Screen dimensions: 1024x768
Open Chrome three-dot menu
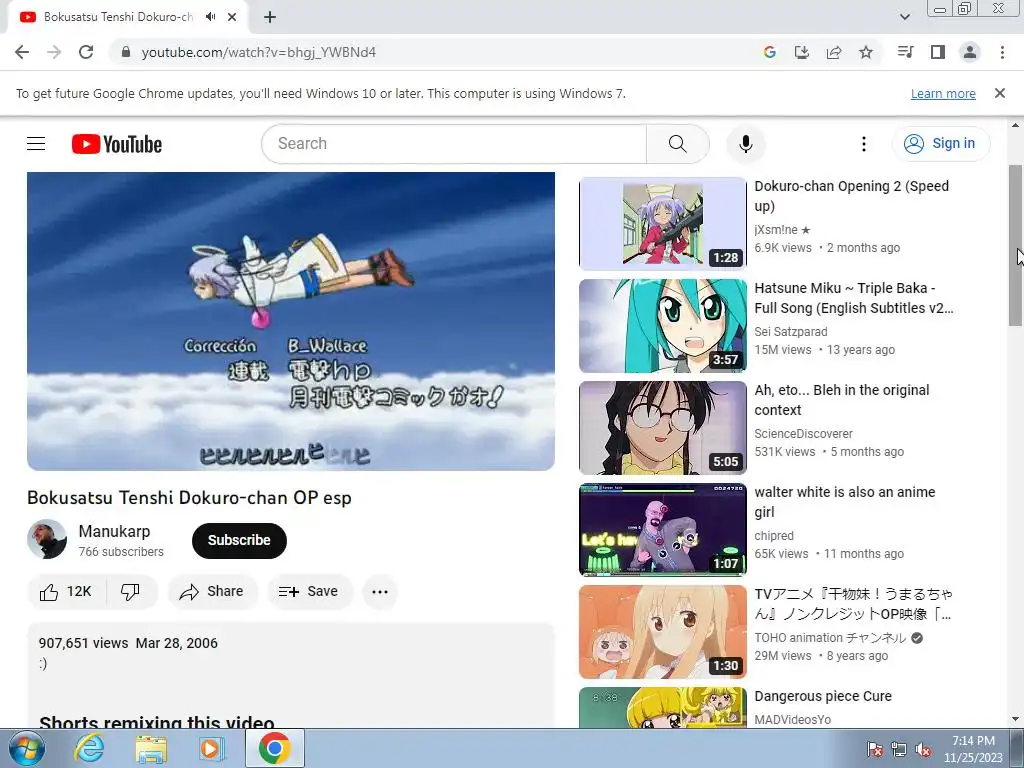tap(1002, 52)
